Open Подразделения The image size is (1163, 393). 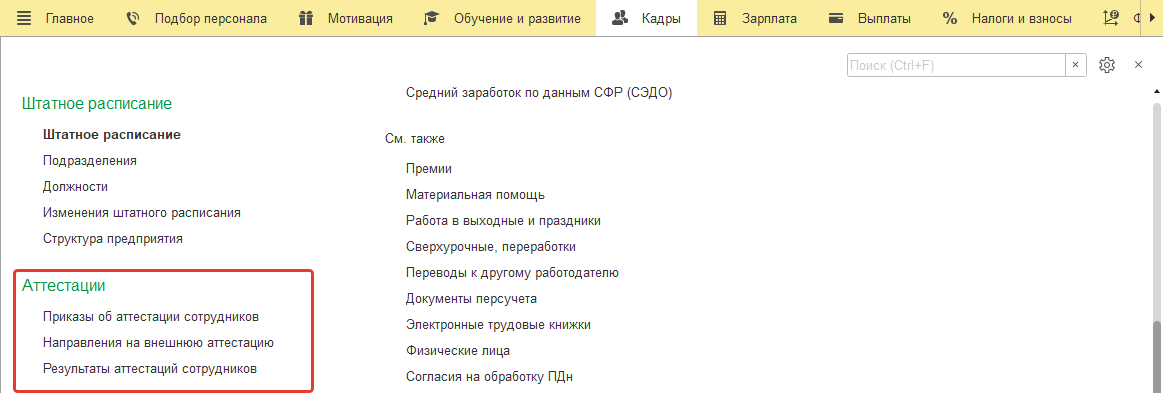pyautogui.click(x=90, y=160)
